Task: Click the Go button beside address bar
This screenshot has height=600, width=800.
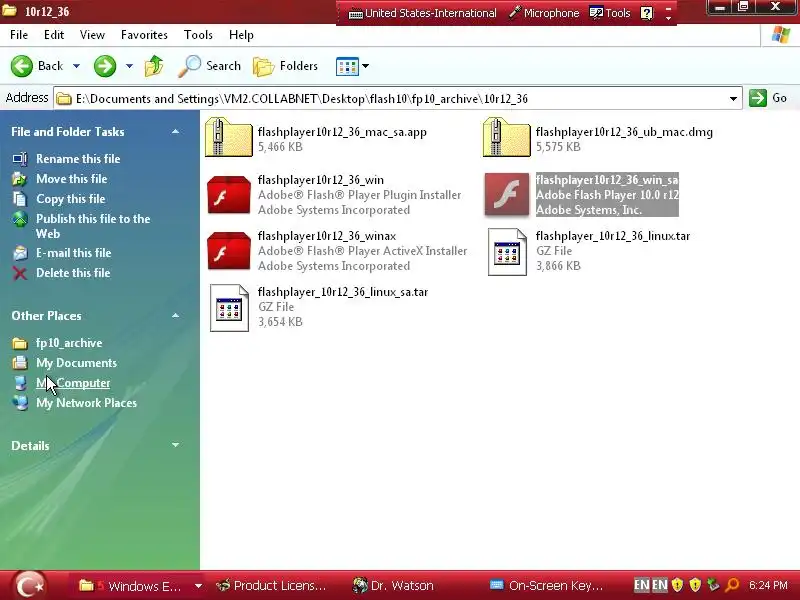Action: click(x=769, y=98)
